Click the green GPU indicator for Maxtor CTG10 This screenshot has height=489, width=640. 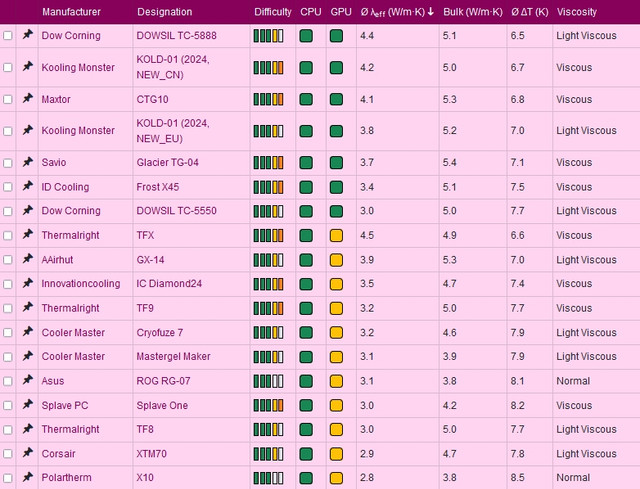tap(336, 100)
